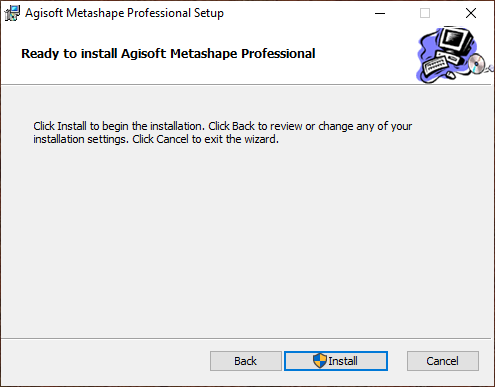Click the "installation settings. Click Cancel" text line
Viewport: 495px width, 387px height.
pyautogui.click(x=156, y=139)
